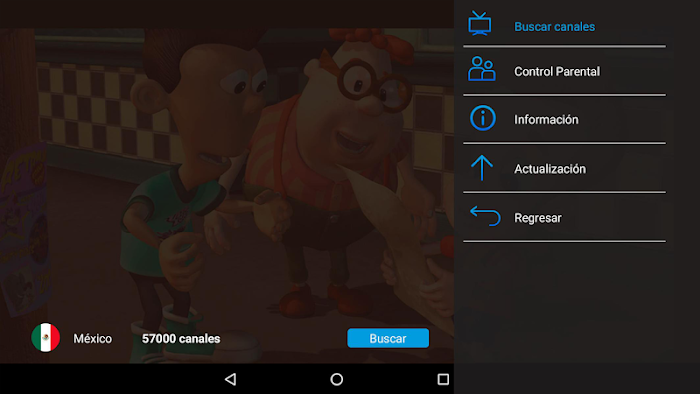Click the Actualización up arrow icon
The width and height of the screenshot is (700, 394).
tap(482, 168)
